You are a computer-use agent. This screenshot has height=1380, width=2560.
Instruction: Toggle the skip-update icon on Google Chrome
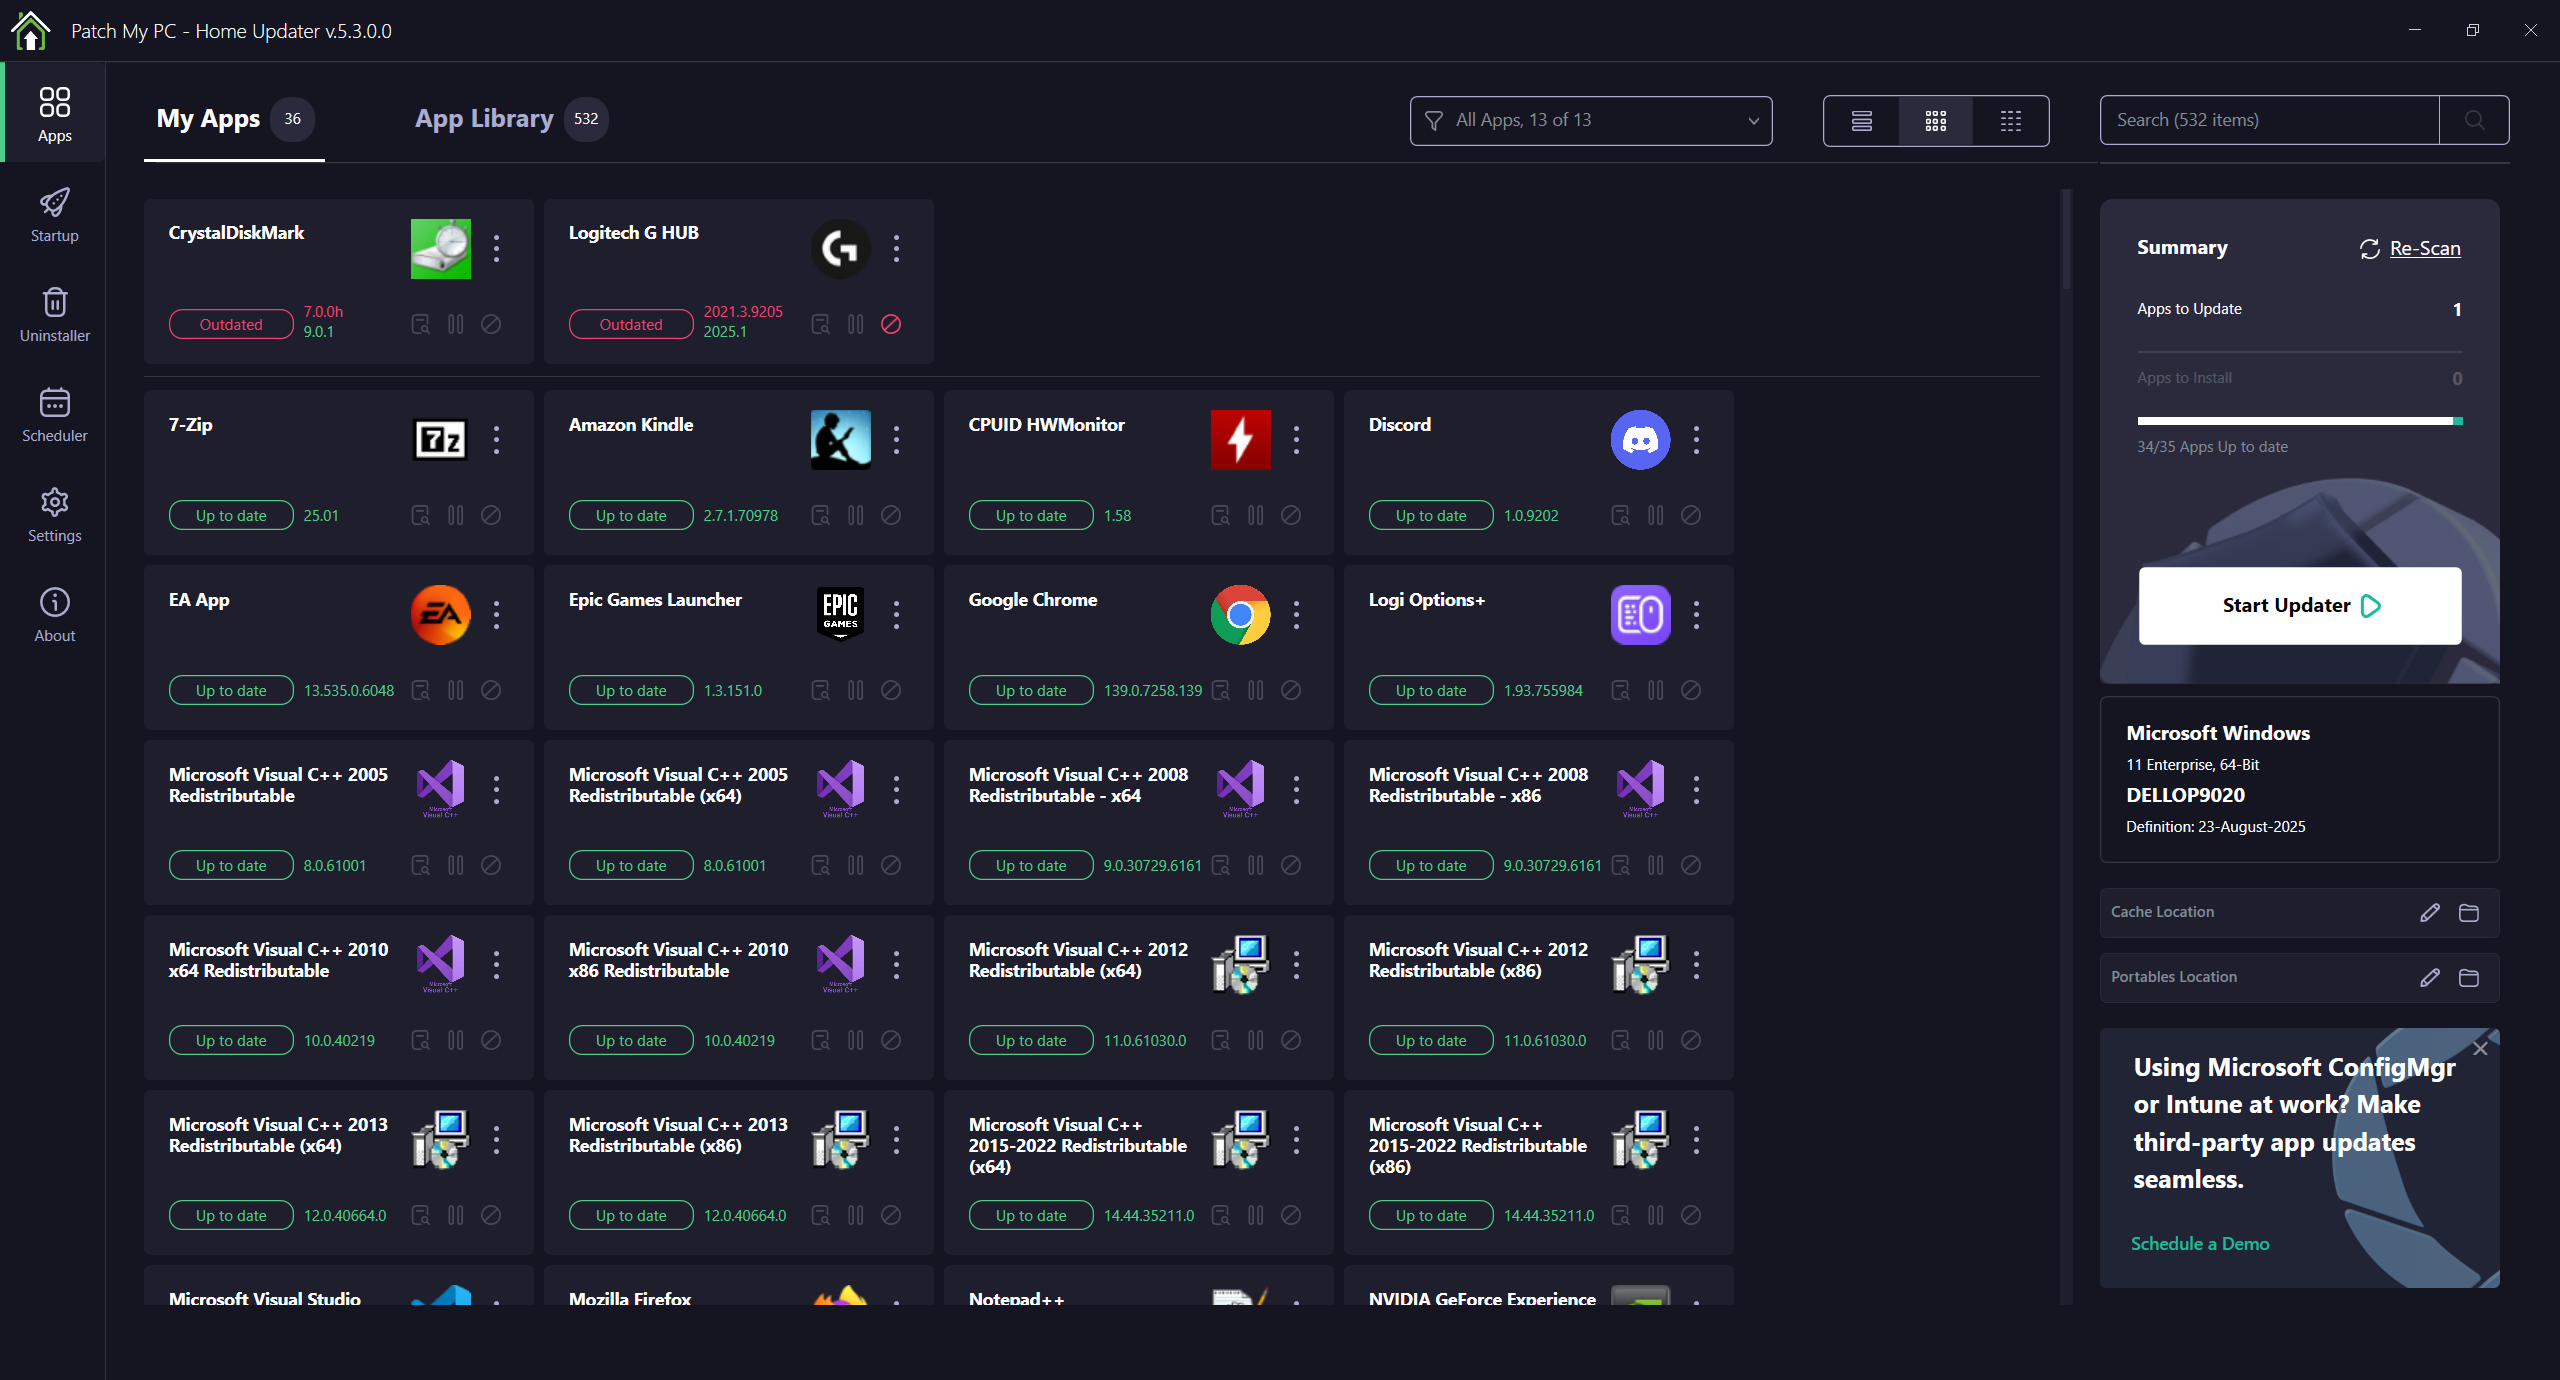pos(1291,690)
